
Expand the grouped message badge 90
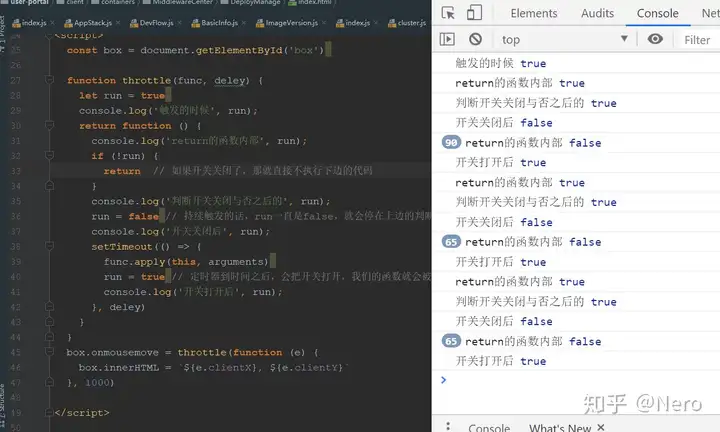pyautogui.click(x=451, y=142)
